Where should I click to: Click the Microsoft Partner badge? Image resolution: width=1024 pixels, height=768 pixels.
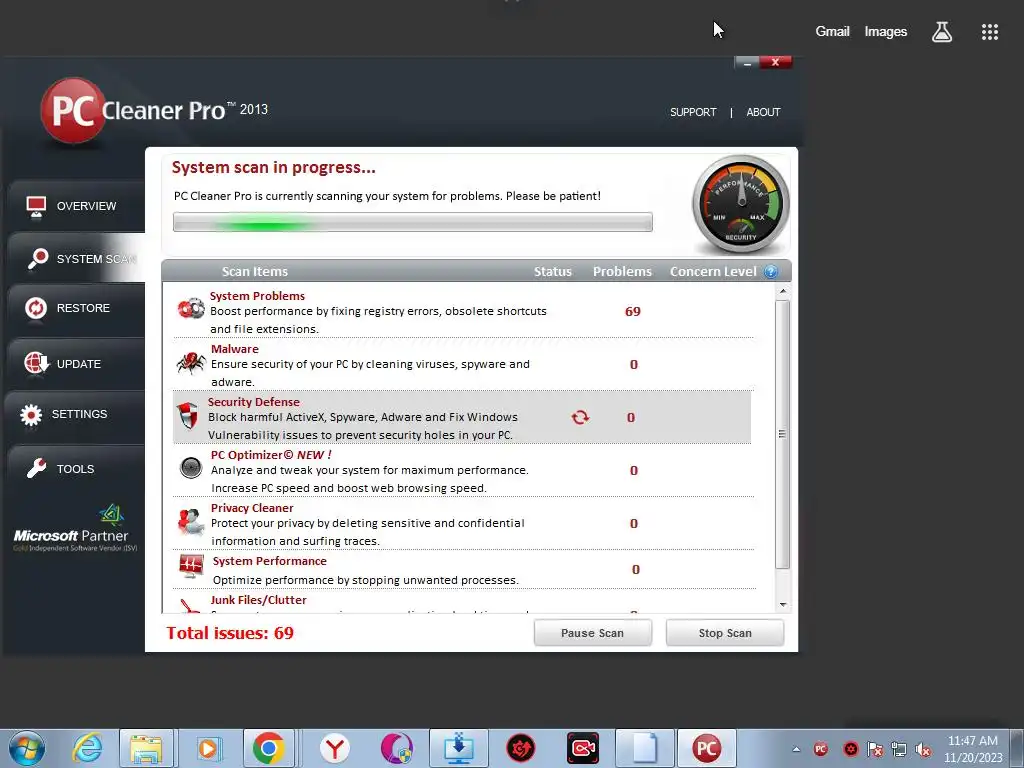click(x=75, y=528)
